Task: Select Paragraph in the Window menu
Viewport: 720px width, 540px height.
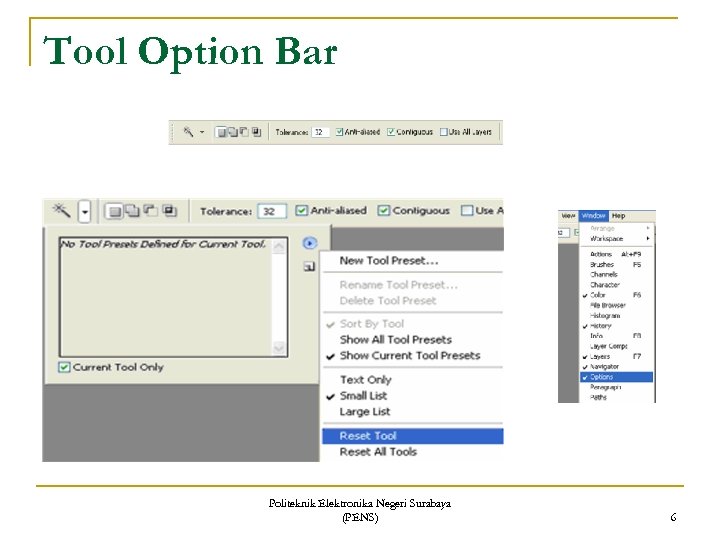Action: click(616, 387)
